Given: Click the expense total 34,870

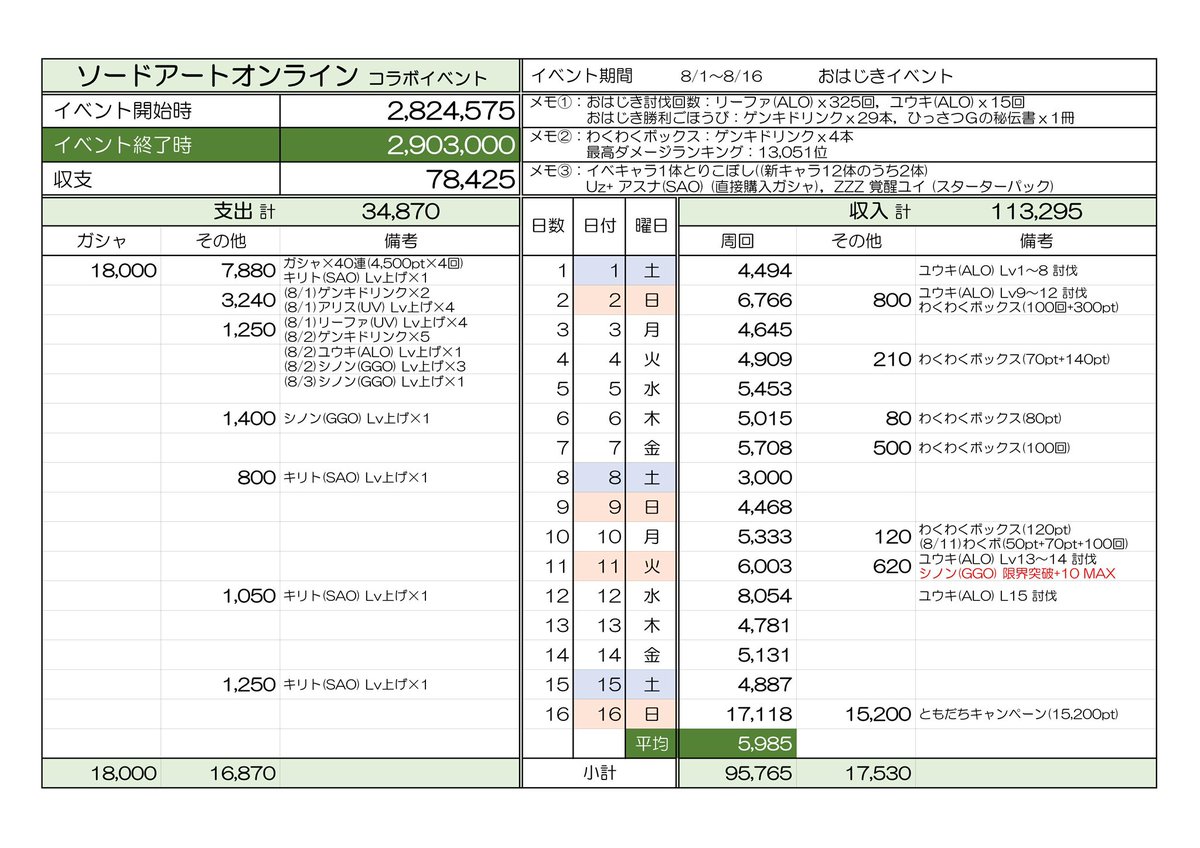Looking at the screenshot, I should (x=400, y=212).
